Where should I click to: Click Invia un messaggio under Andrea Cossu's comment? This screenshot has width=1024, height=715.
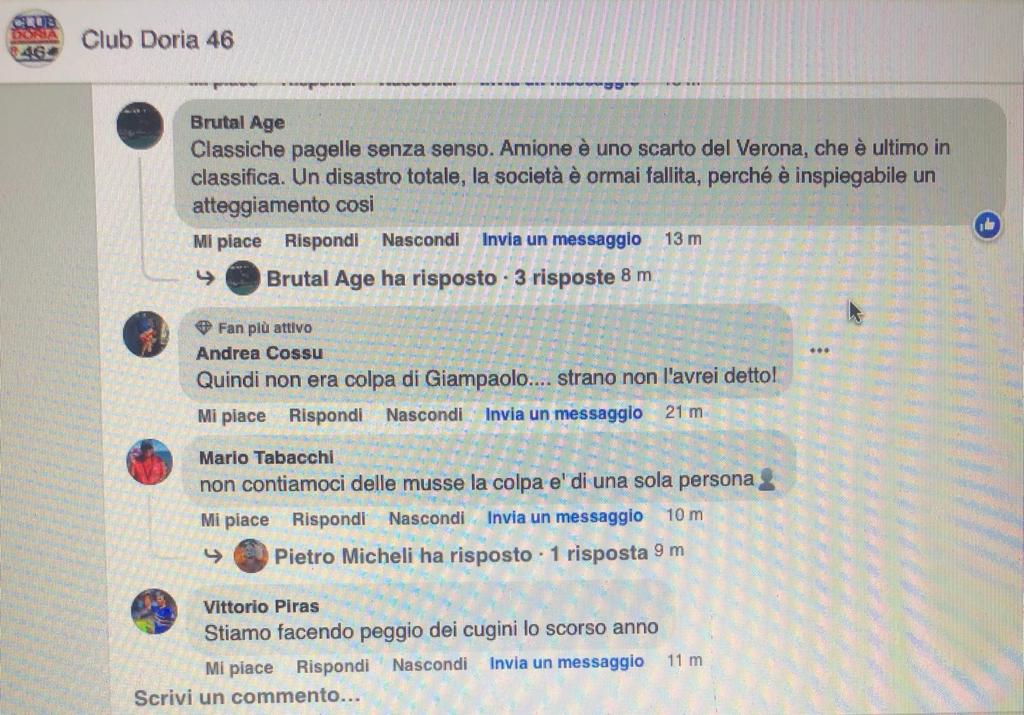point(564,413)
